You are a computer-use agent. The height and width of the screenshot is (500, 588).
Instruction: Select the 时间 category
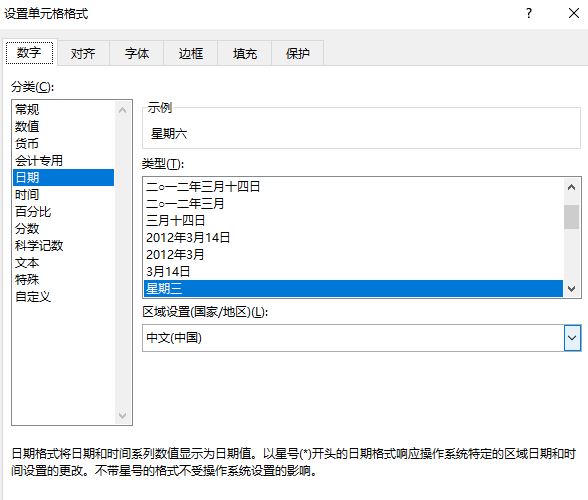(63, 194)
